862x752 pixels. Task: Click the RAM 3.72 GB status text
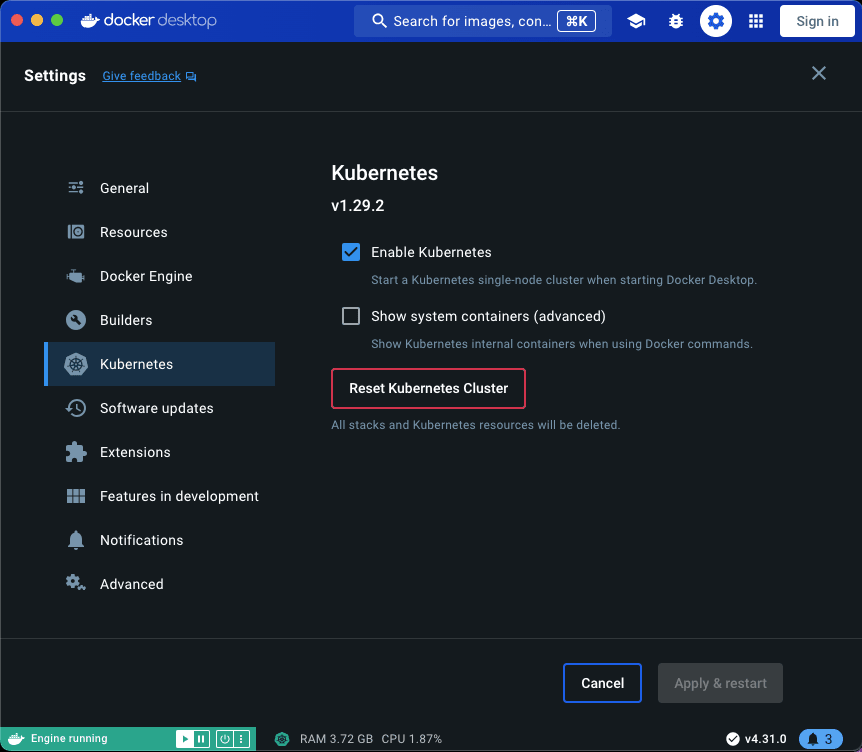click(x=336, y=739)
